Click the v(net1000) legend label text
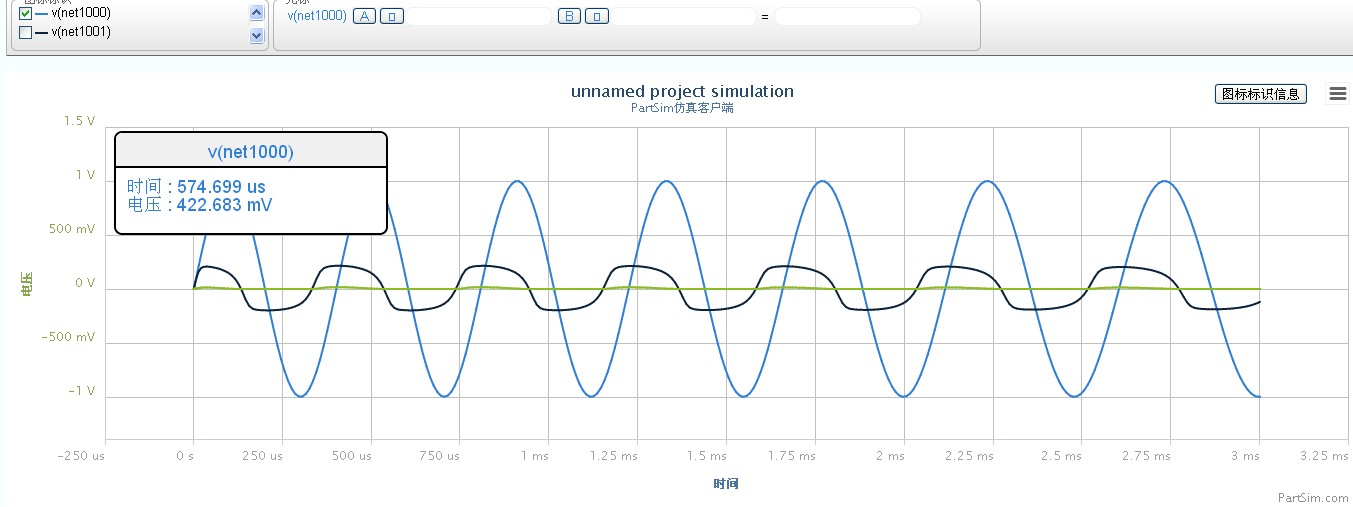The width and height of the screenshot is (1353, 507). click(x=81, y=13)
